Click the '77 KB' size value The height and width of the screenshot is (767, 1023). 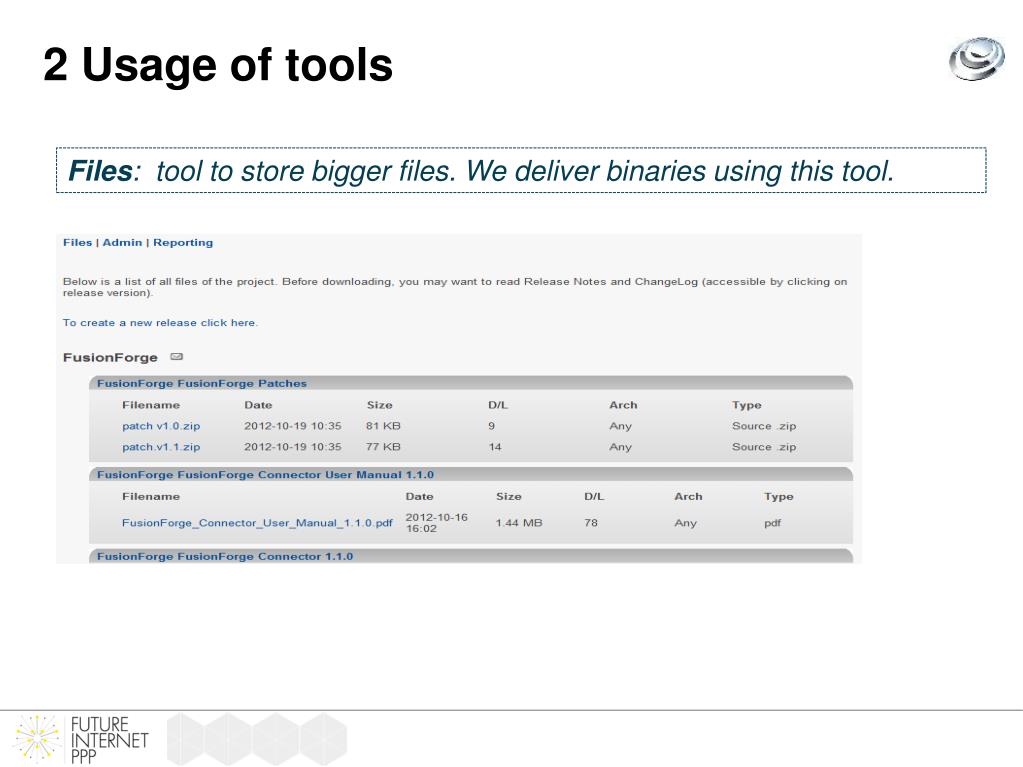383,447
